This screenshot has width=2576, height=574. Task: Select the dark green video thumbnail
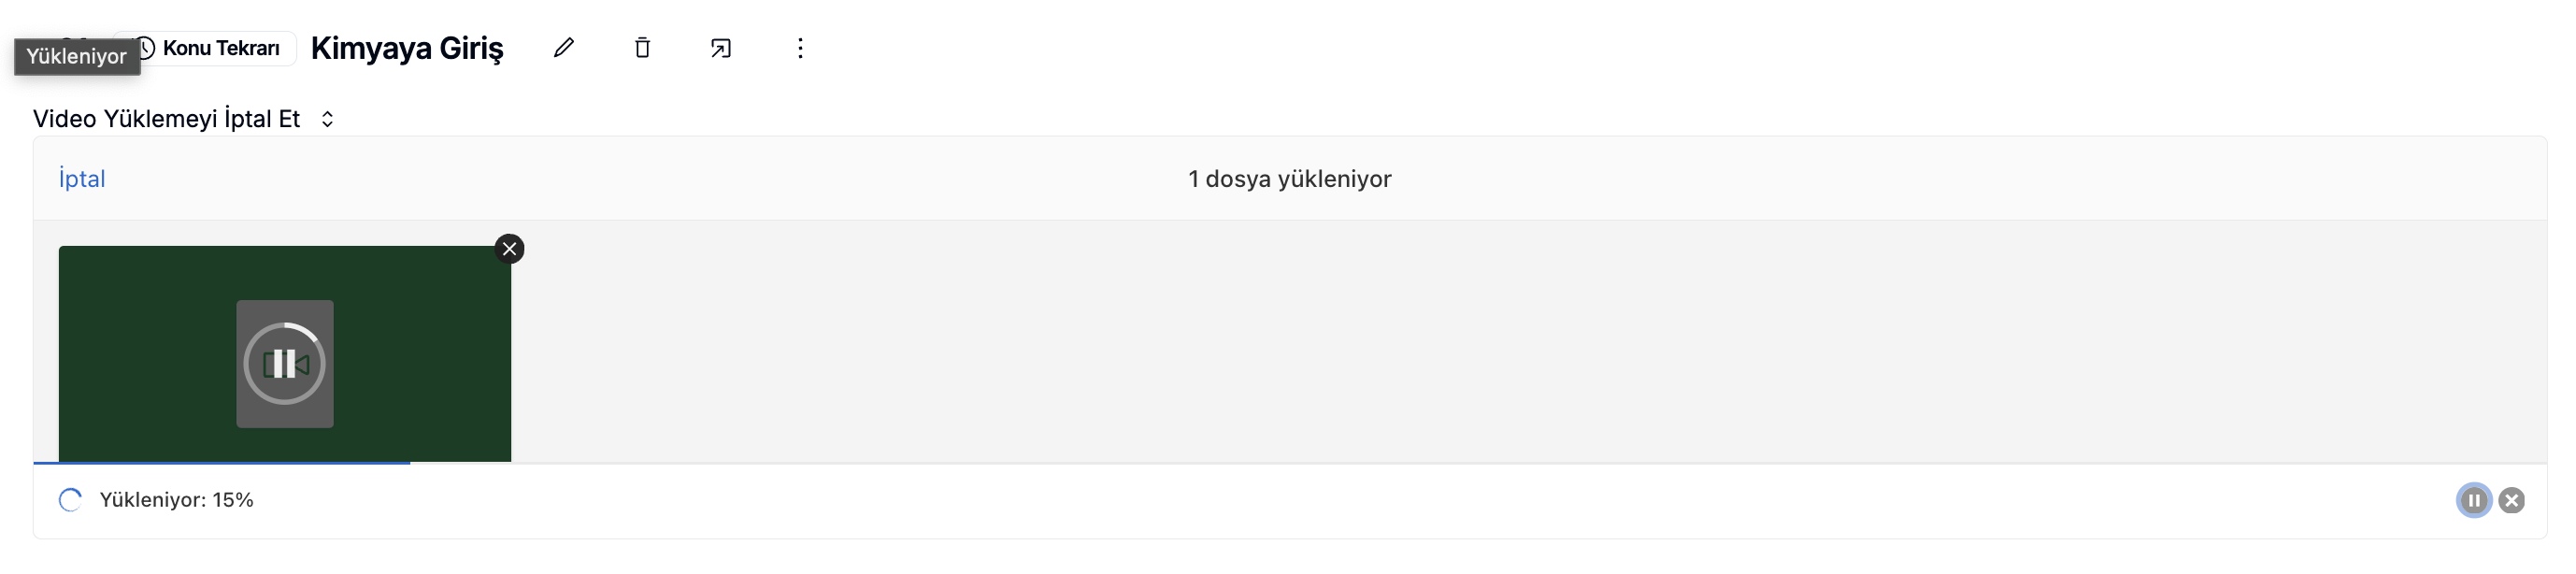285,354
